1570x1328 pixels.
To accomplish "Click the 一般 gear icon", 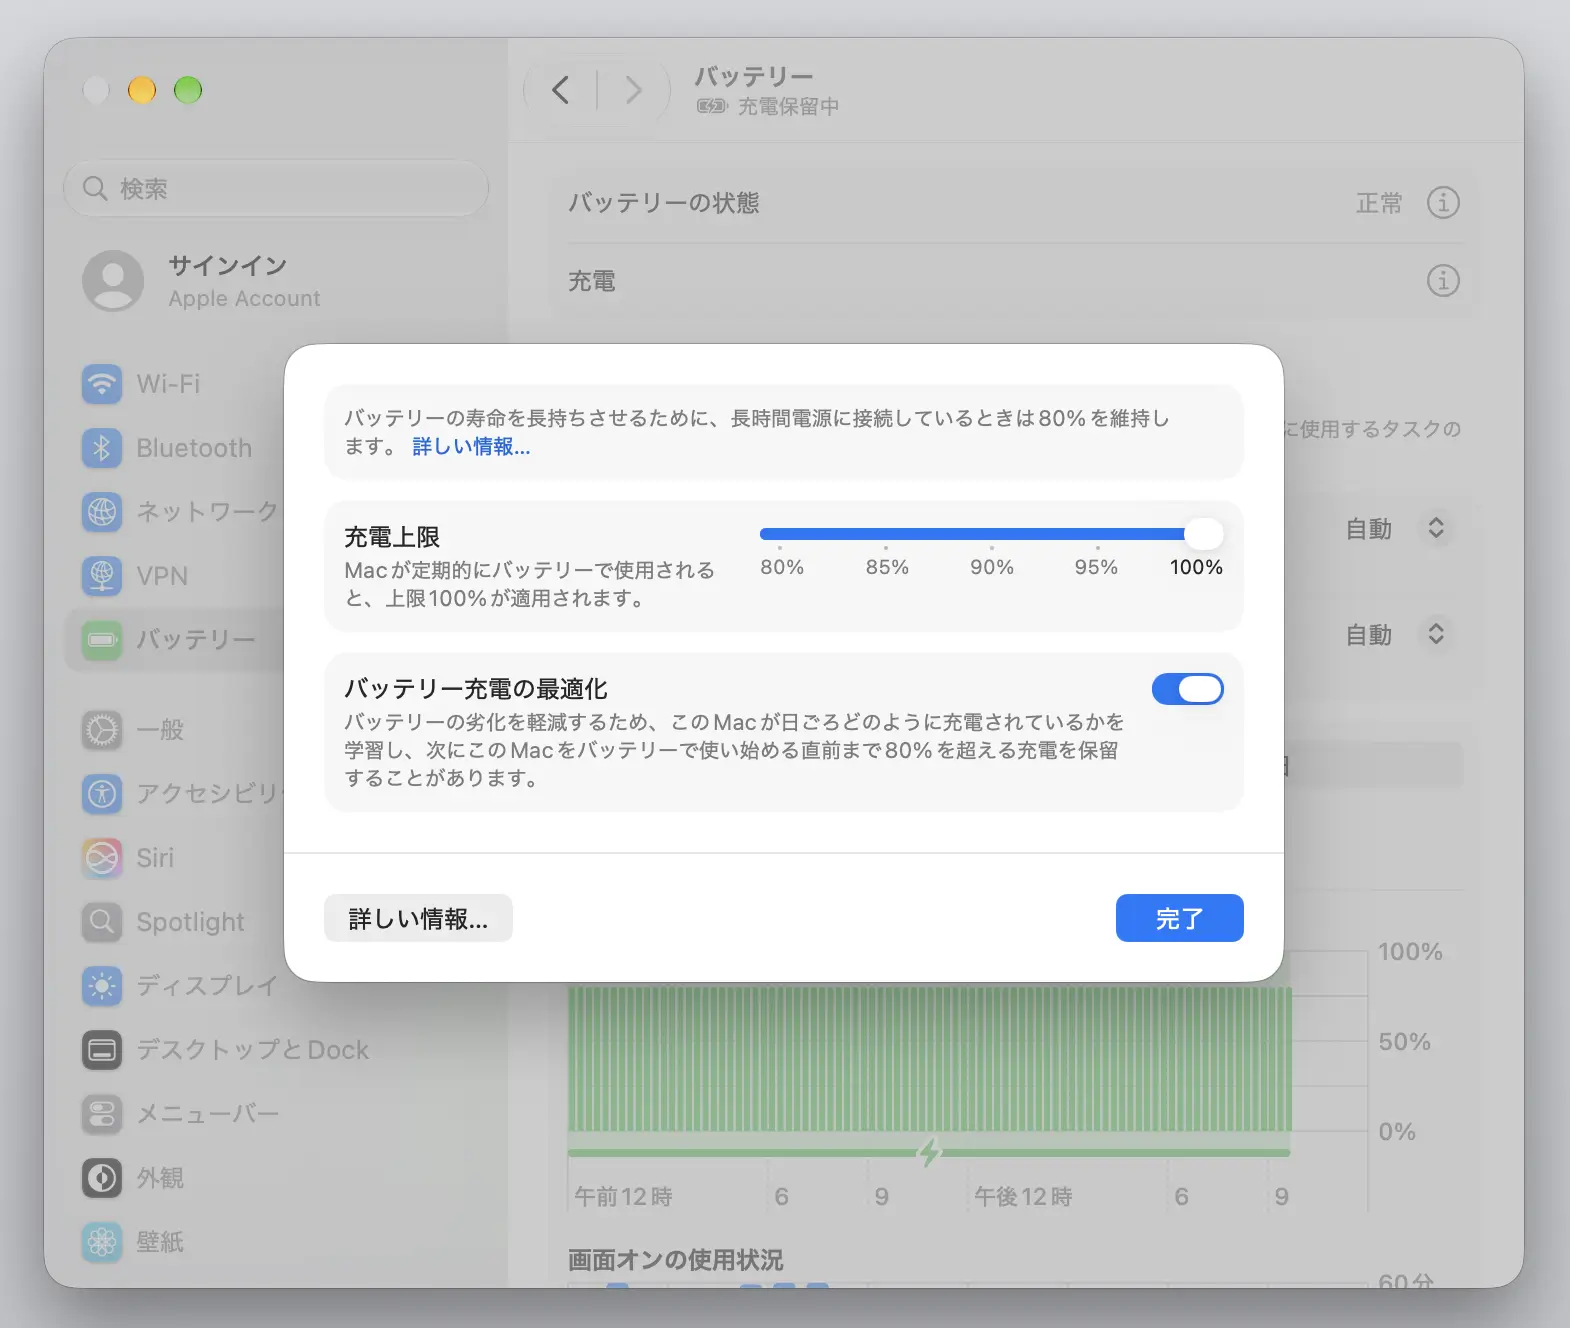I will pyautogui.click(x=102, y=730).
